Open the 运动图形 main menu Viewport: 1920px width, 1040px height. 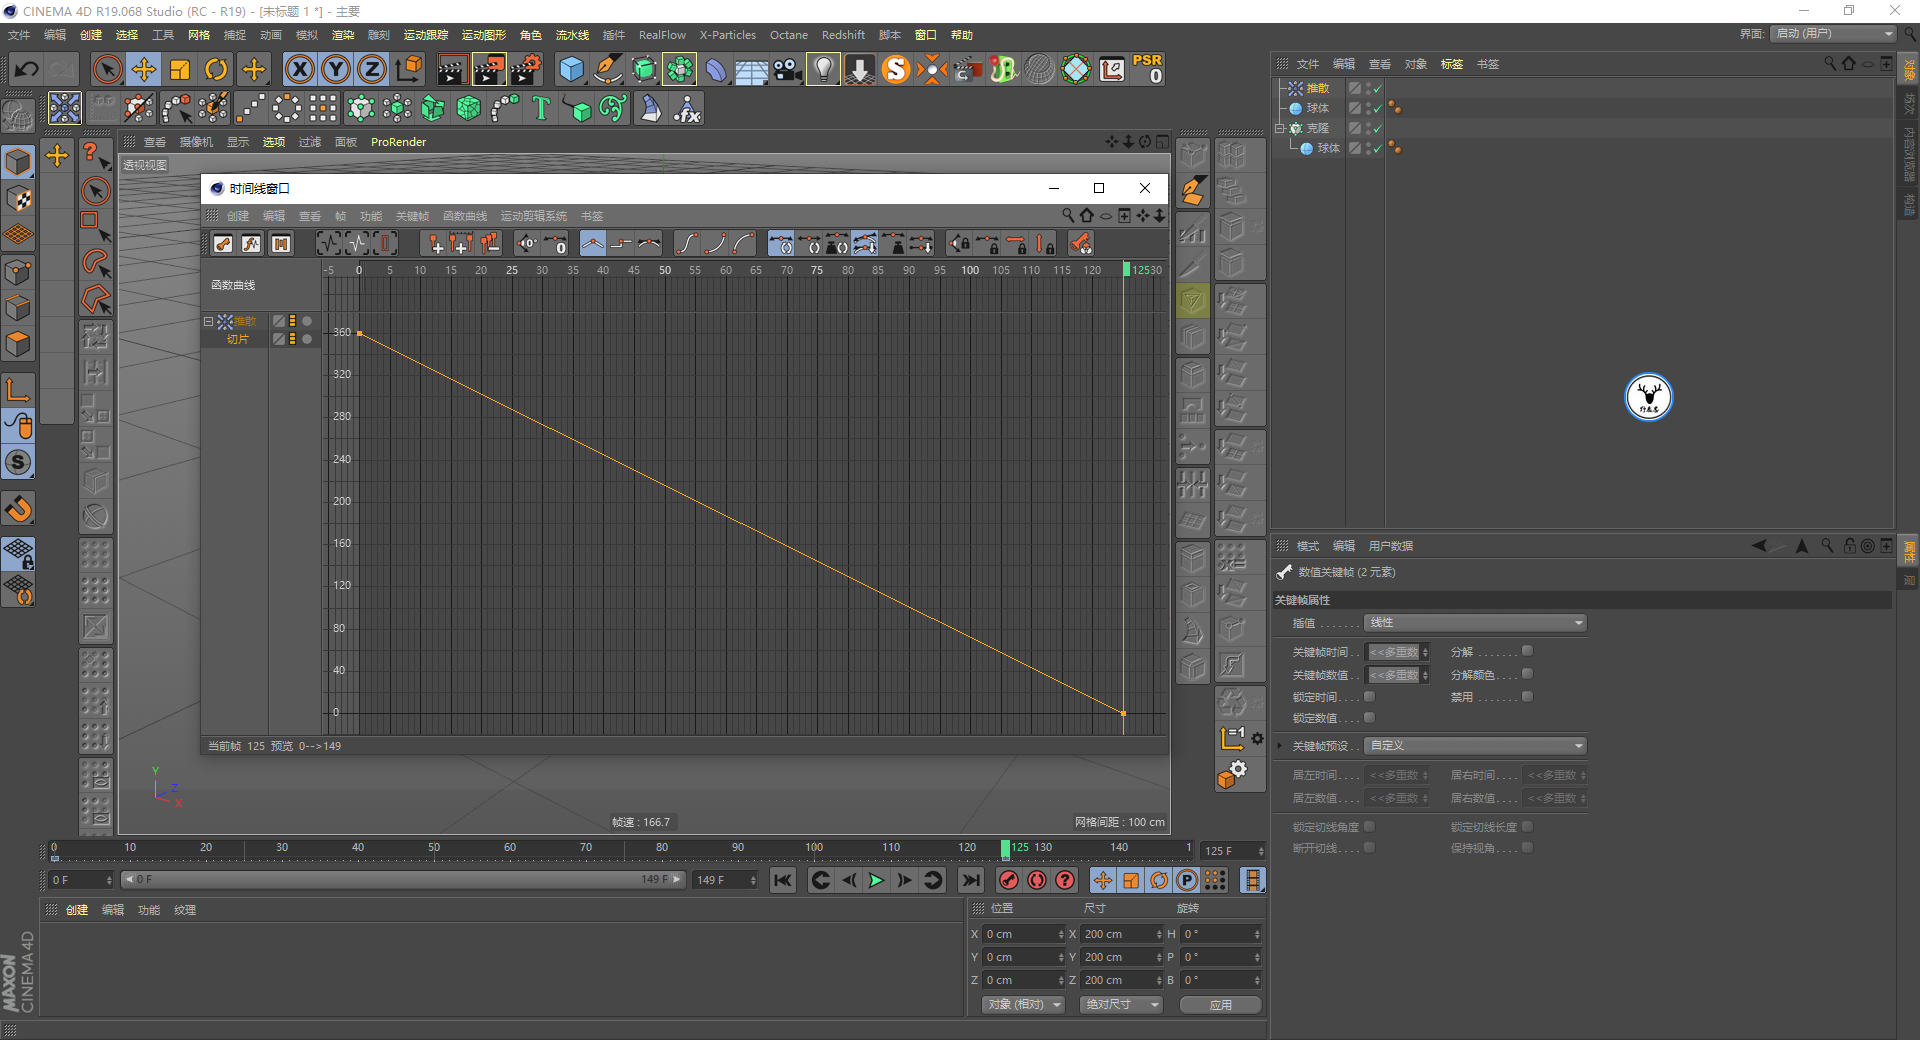point(484,35)
